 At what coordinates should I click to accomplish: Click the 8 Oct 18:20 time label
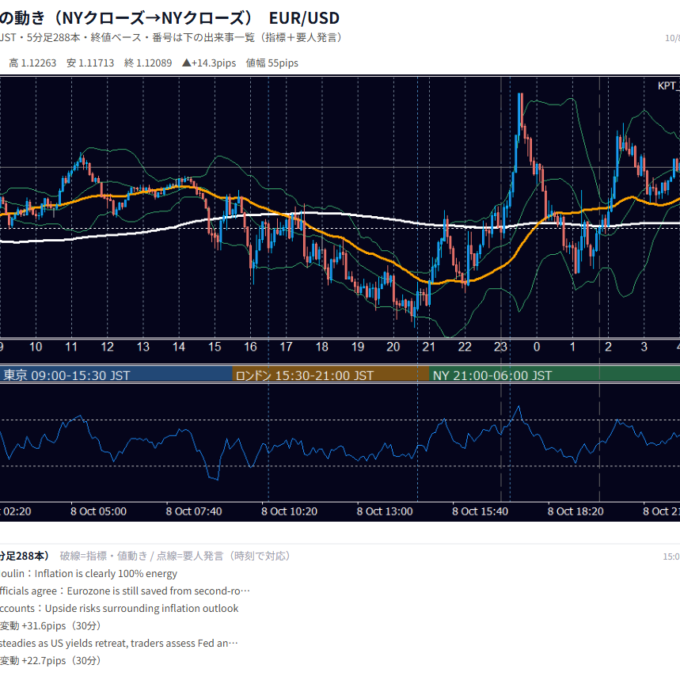coord(575,512)
